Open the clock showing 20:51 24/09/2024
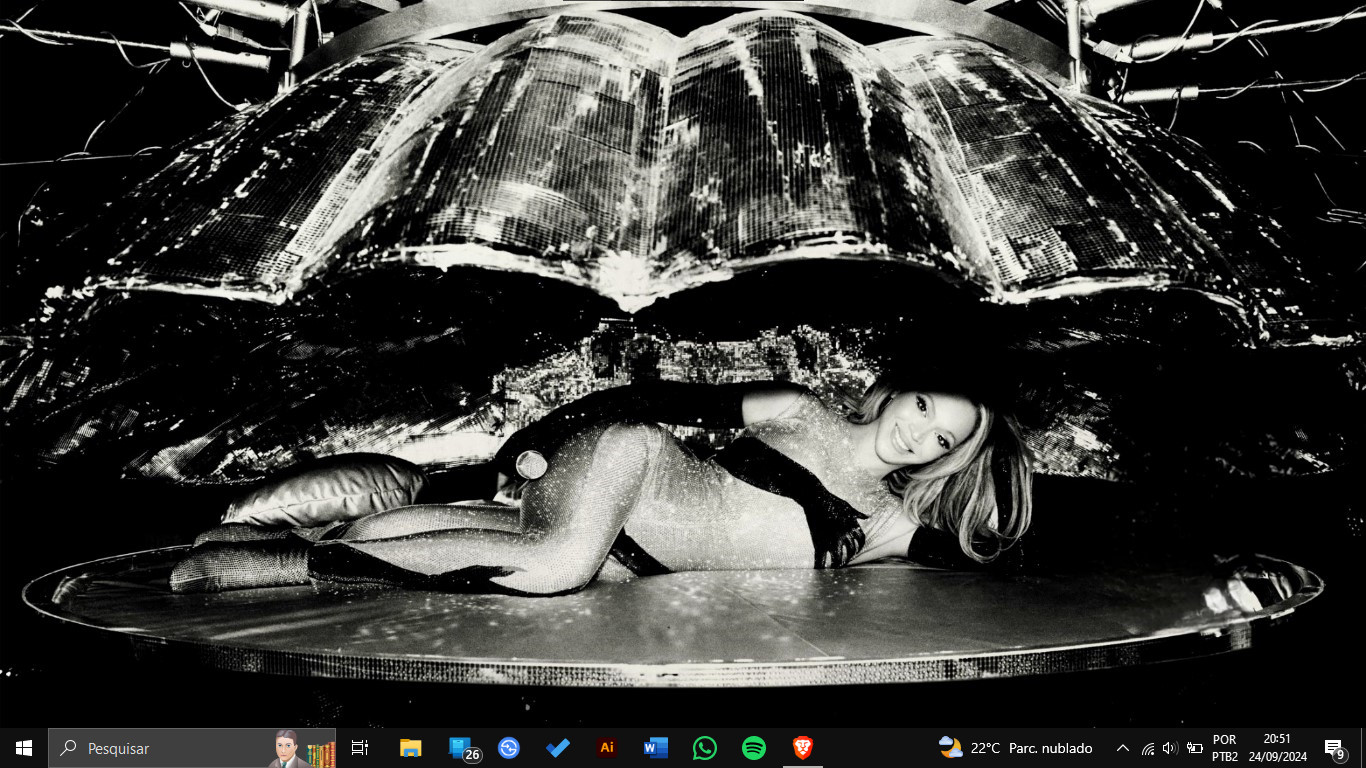This screenshot has height=768, width=1366. [x=1278, y=748]
